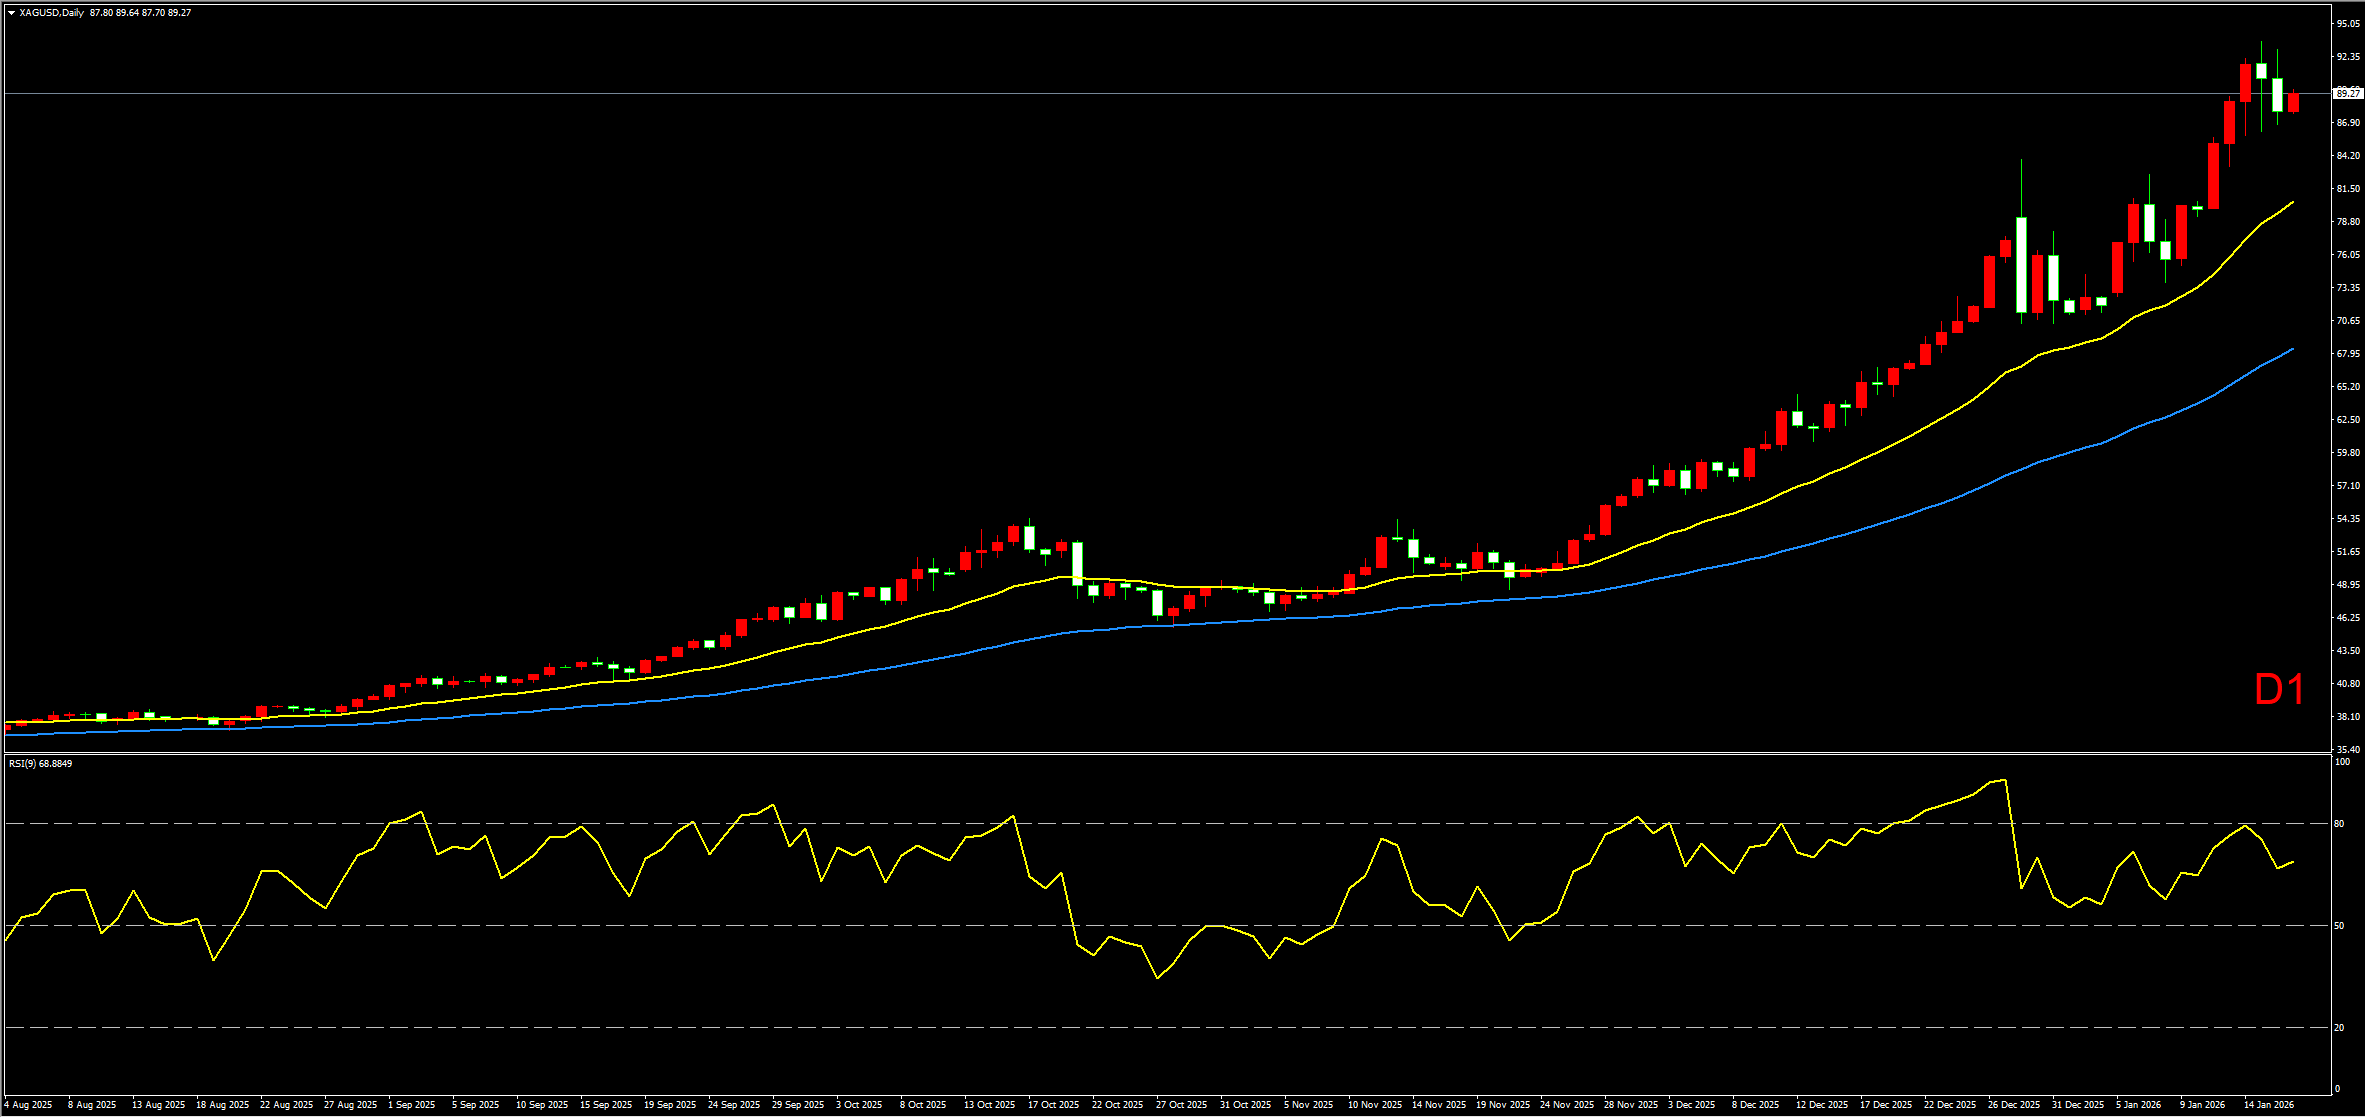Click the red D1 timeframe label

pos(2279,690)
